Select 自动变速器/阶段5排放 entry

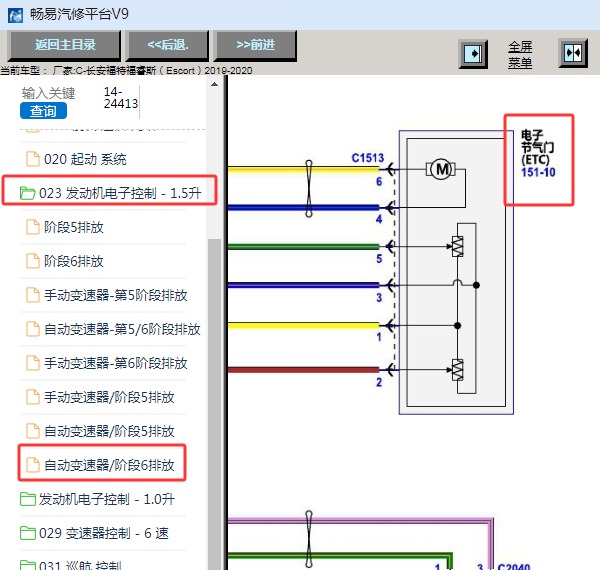point(109,431)
